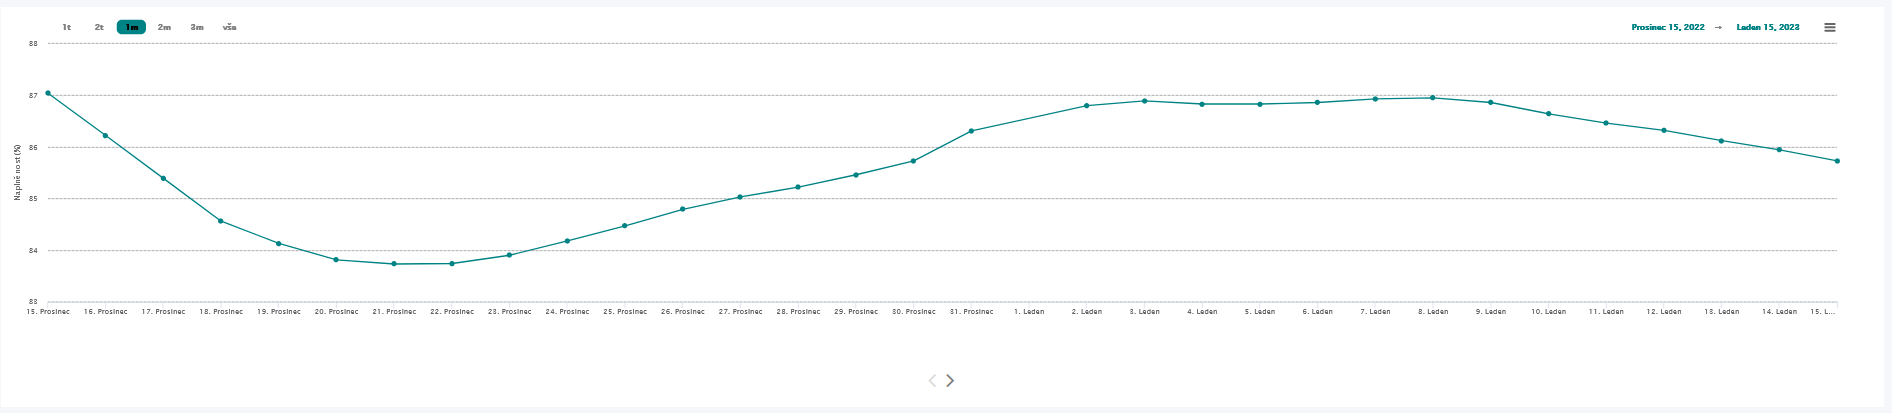The height and width of the screenshot is (413, 1892).
Task: Click the last data point on 15. Leden
Action: coord(1837,161)
